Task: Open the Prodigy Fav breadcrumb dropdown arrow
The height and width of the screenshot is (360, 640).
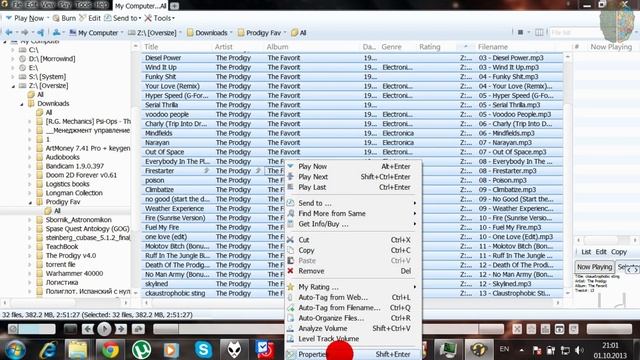Action: coord(285,33)
